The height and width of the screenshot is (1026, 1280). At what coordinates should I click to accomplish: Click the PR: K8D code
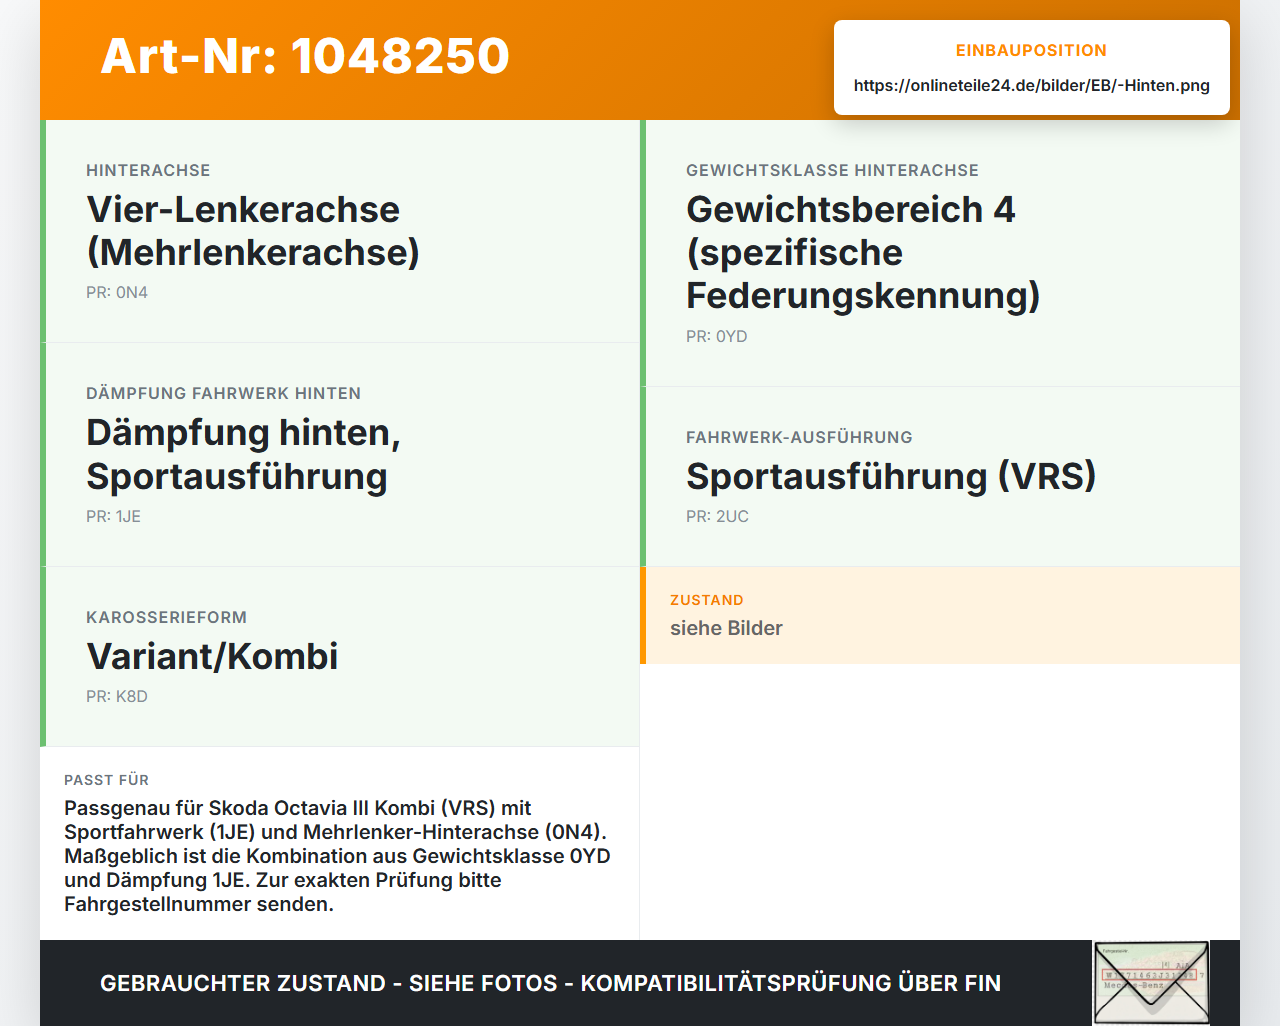pos(116,696)
